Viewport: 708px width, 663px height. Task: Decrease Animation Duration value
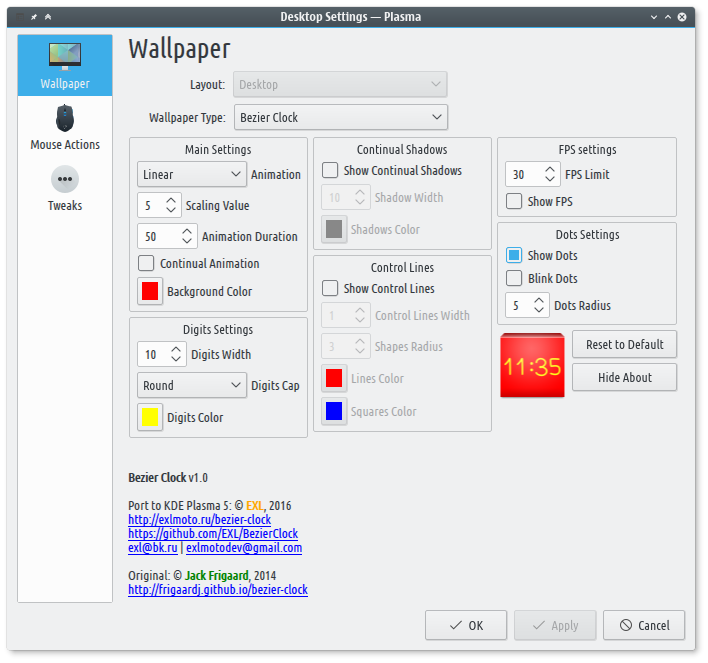pyautogui.click(x=187, y=241)
